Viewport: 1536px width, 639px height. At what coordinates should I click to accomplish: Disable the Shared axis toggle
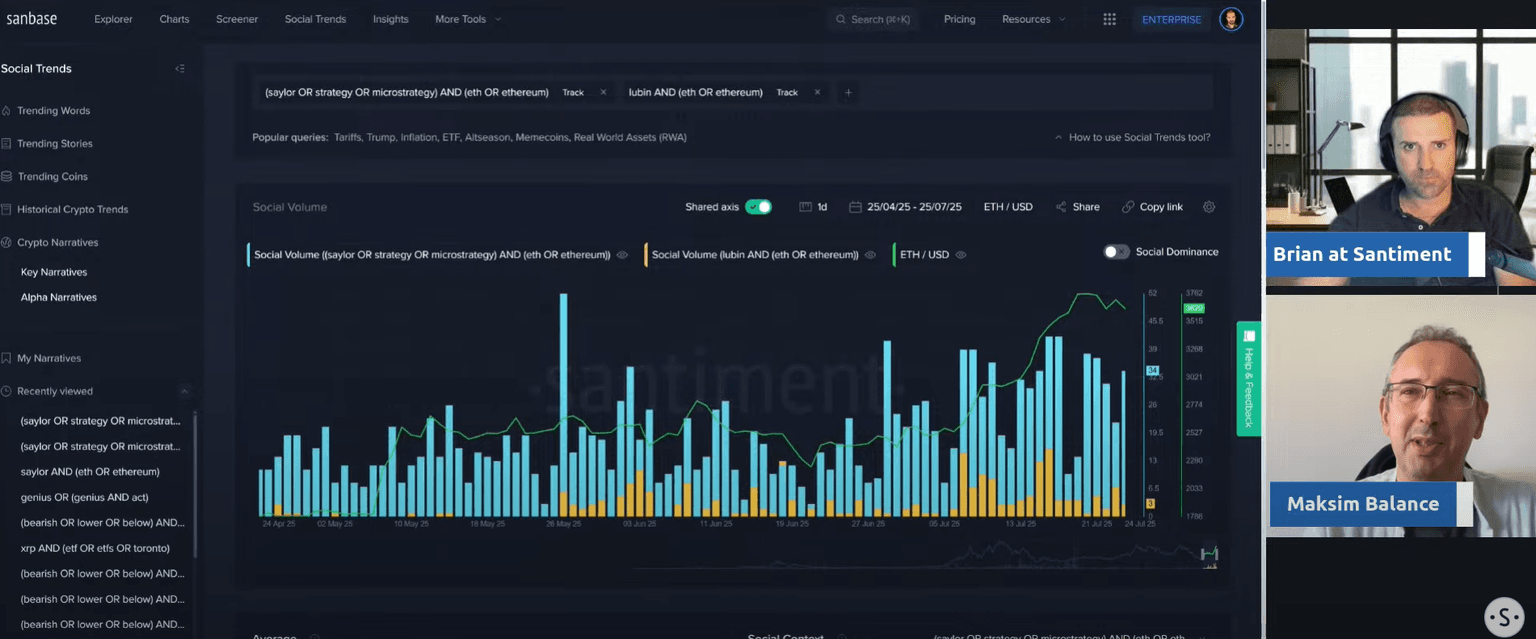pyautogui.click(x=758, y=207)
